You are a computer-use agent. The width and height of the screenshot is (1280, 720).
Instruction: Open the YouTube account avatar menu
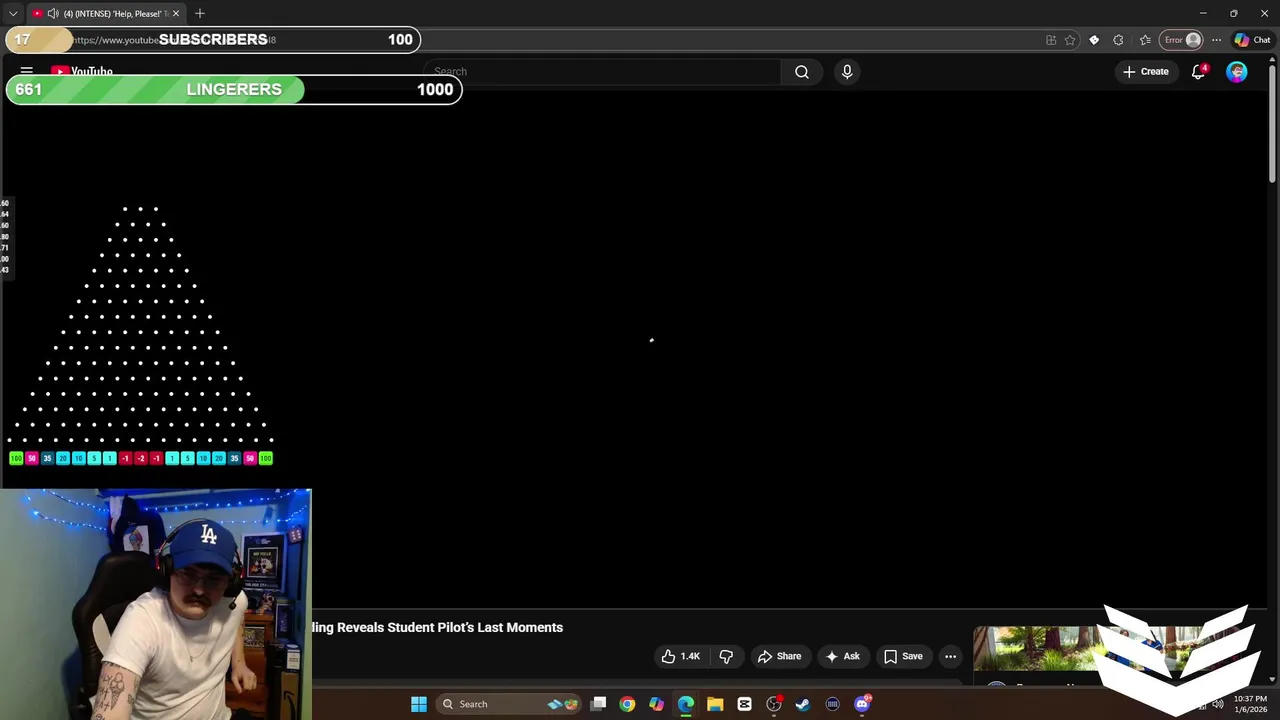coord(1237,72)
